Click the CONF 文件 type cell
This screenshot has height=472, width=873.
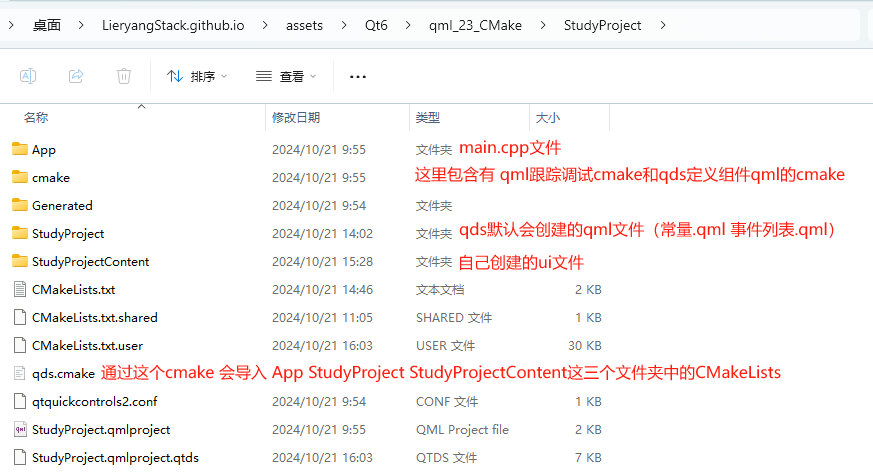[x=447, y=401]
